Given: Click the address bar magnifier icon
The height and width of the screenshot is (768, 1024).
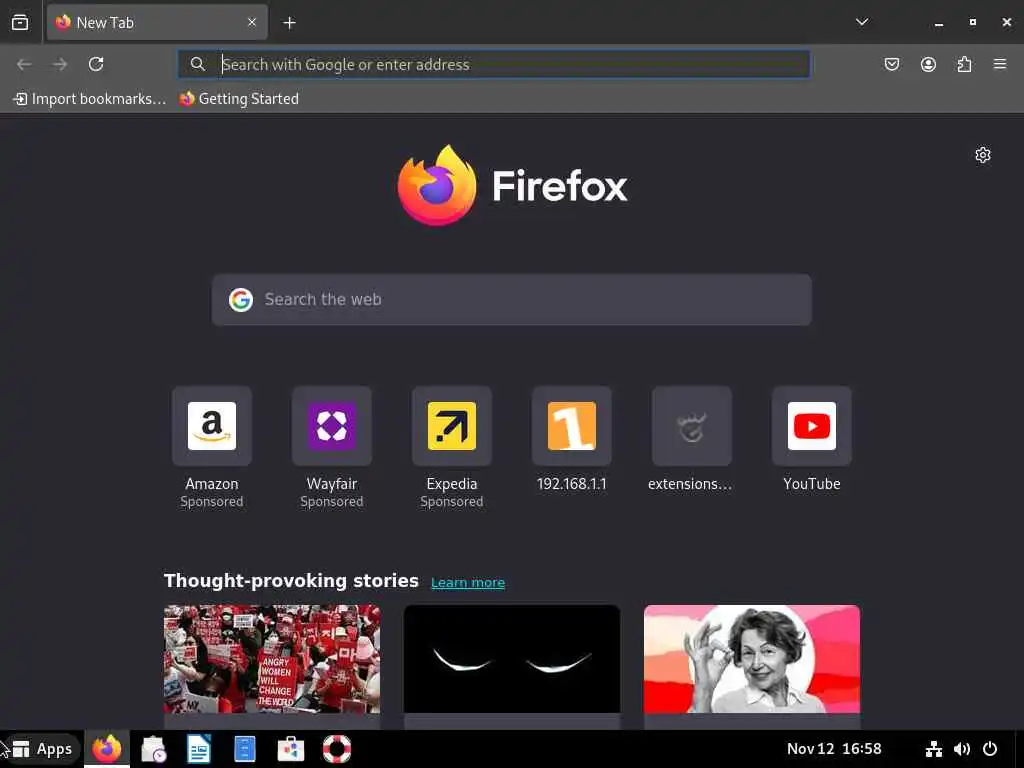Looking at the screenshot, I should [x=197, y=64].
